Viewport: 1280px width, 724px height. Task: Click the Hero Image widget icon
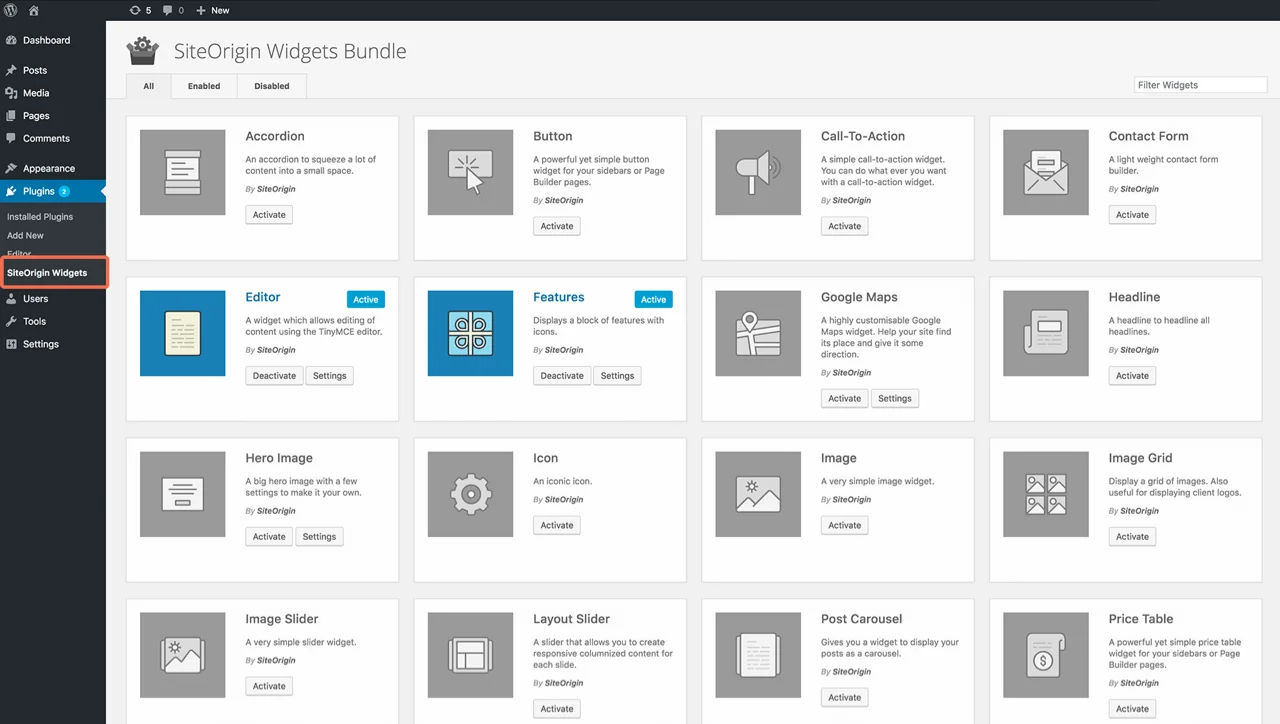(x=183, y=494)
